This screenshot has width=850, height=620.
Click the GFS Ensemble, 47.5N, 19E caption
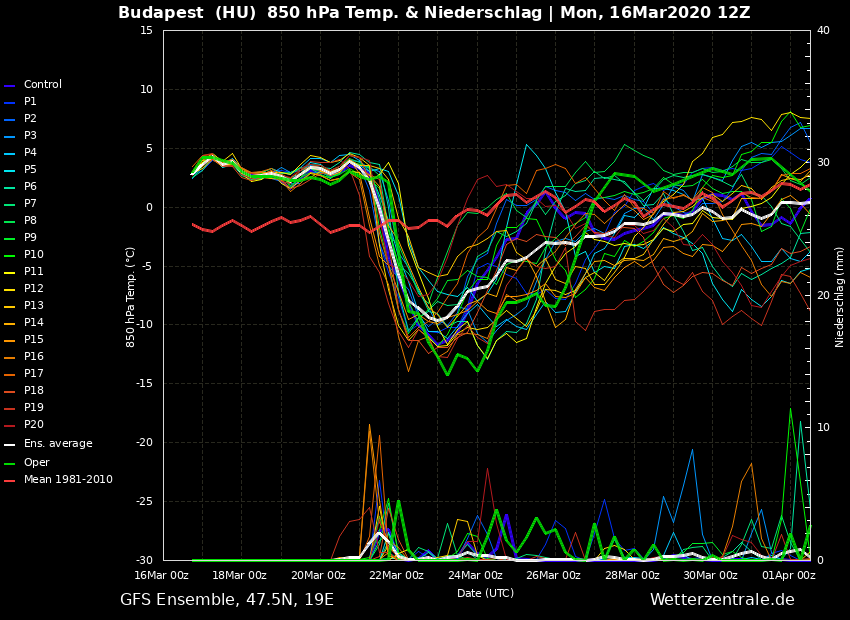tap(227, 600)
